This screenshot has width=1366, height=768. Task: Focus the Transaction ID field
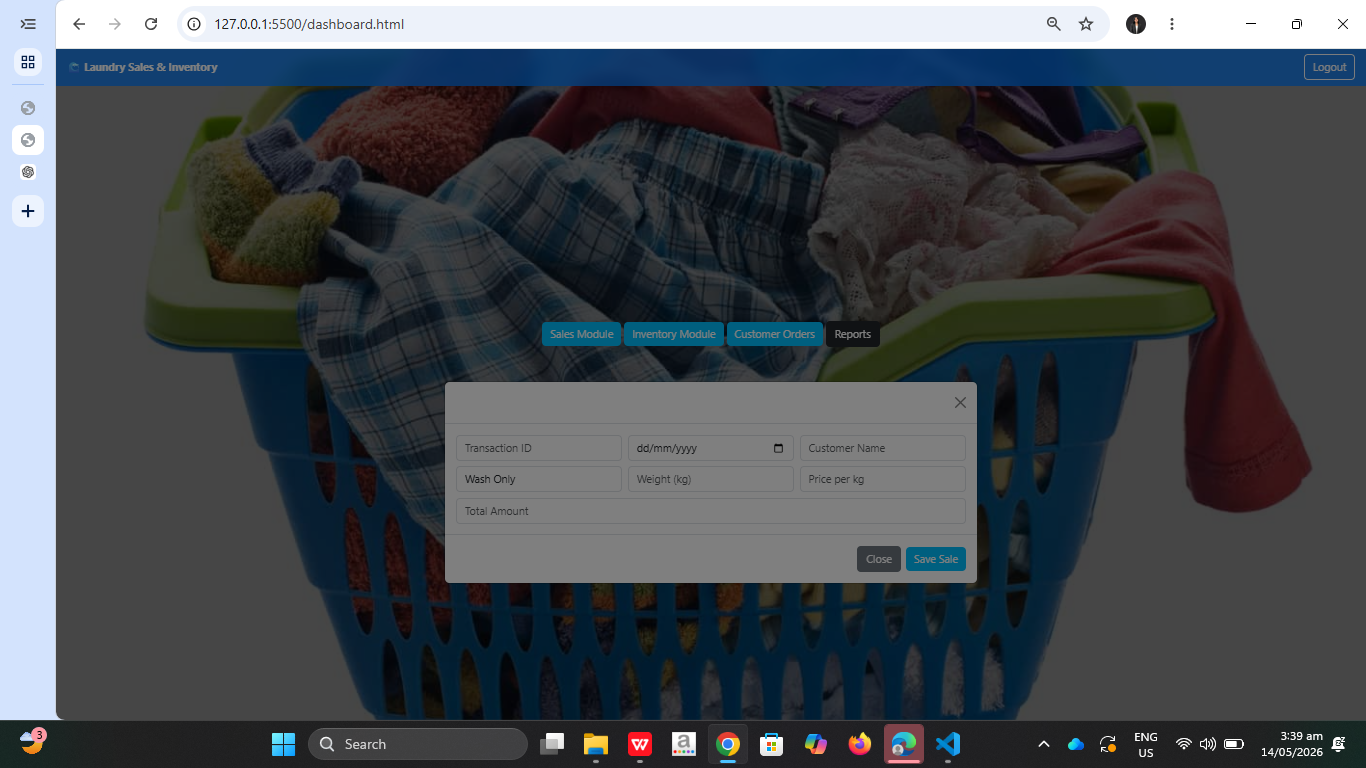click(x=539, y=448)
